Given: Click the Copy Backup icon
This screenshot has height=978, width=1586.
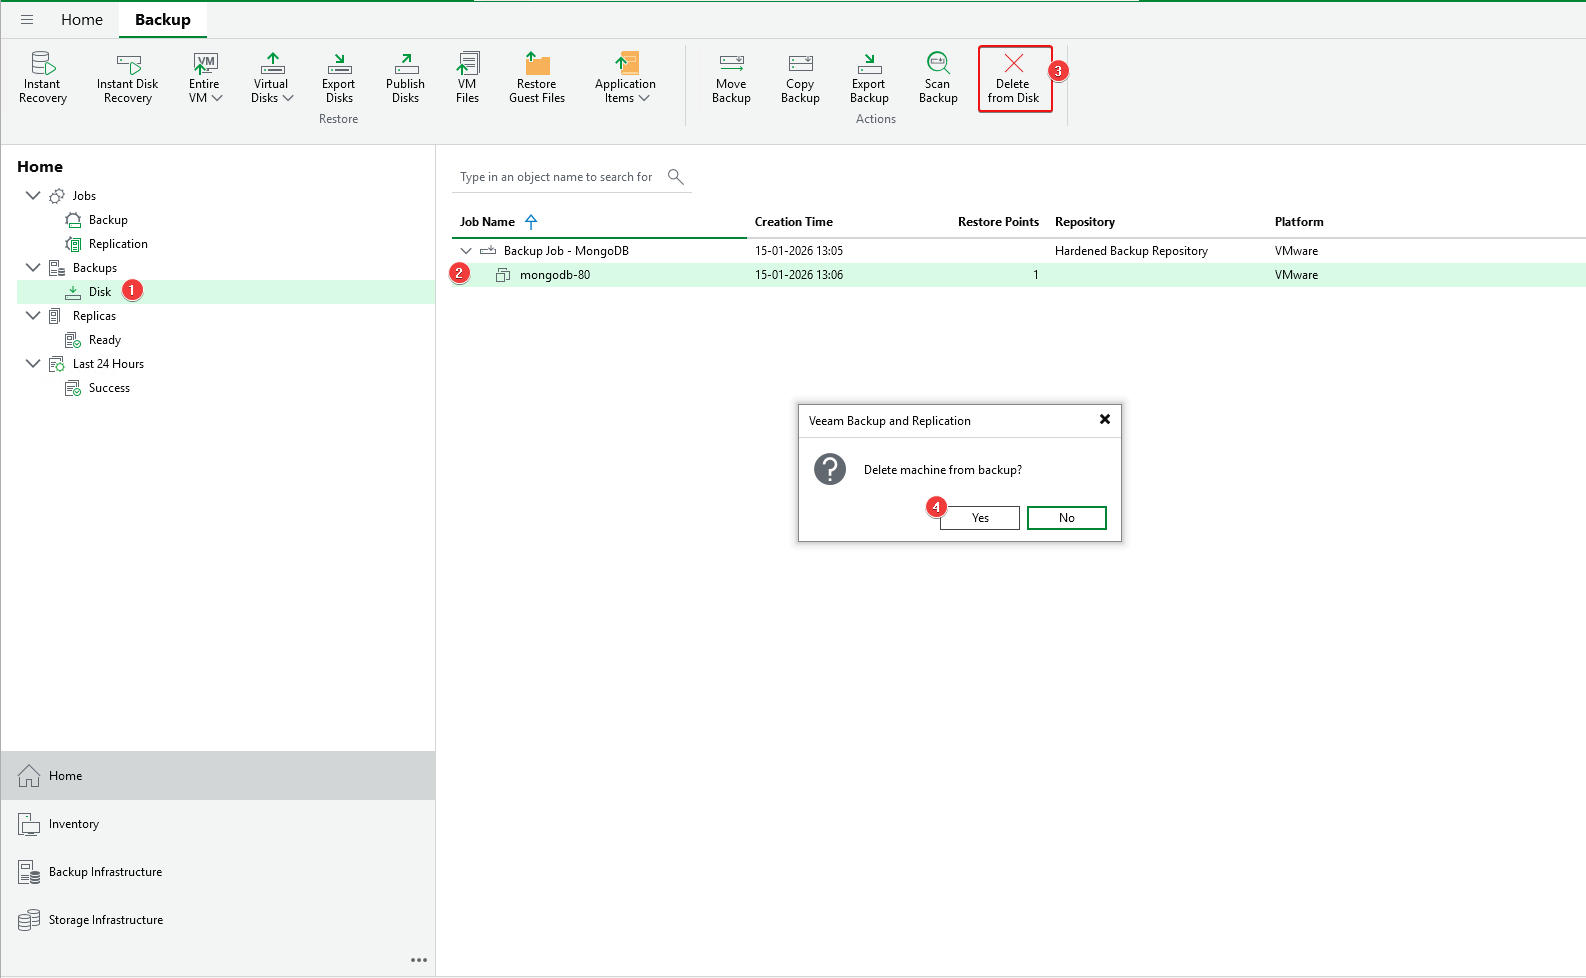Looking at the screenshot, I should pyautogui.click(x=800, y=78).
